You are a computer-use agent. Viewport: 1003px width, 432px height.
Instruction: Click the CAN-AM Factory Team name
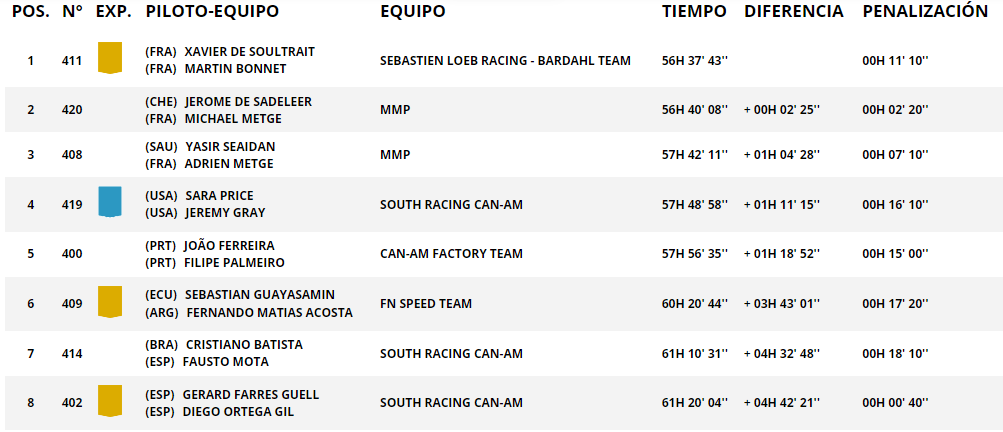(451, 253)
